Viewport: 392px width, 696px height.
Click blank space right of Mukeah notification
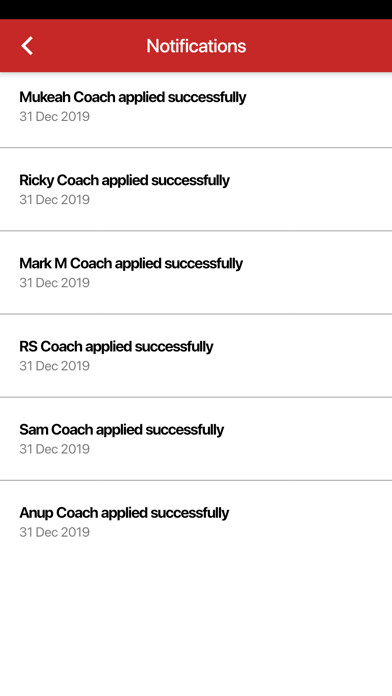[x=320, y=107]
